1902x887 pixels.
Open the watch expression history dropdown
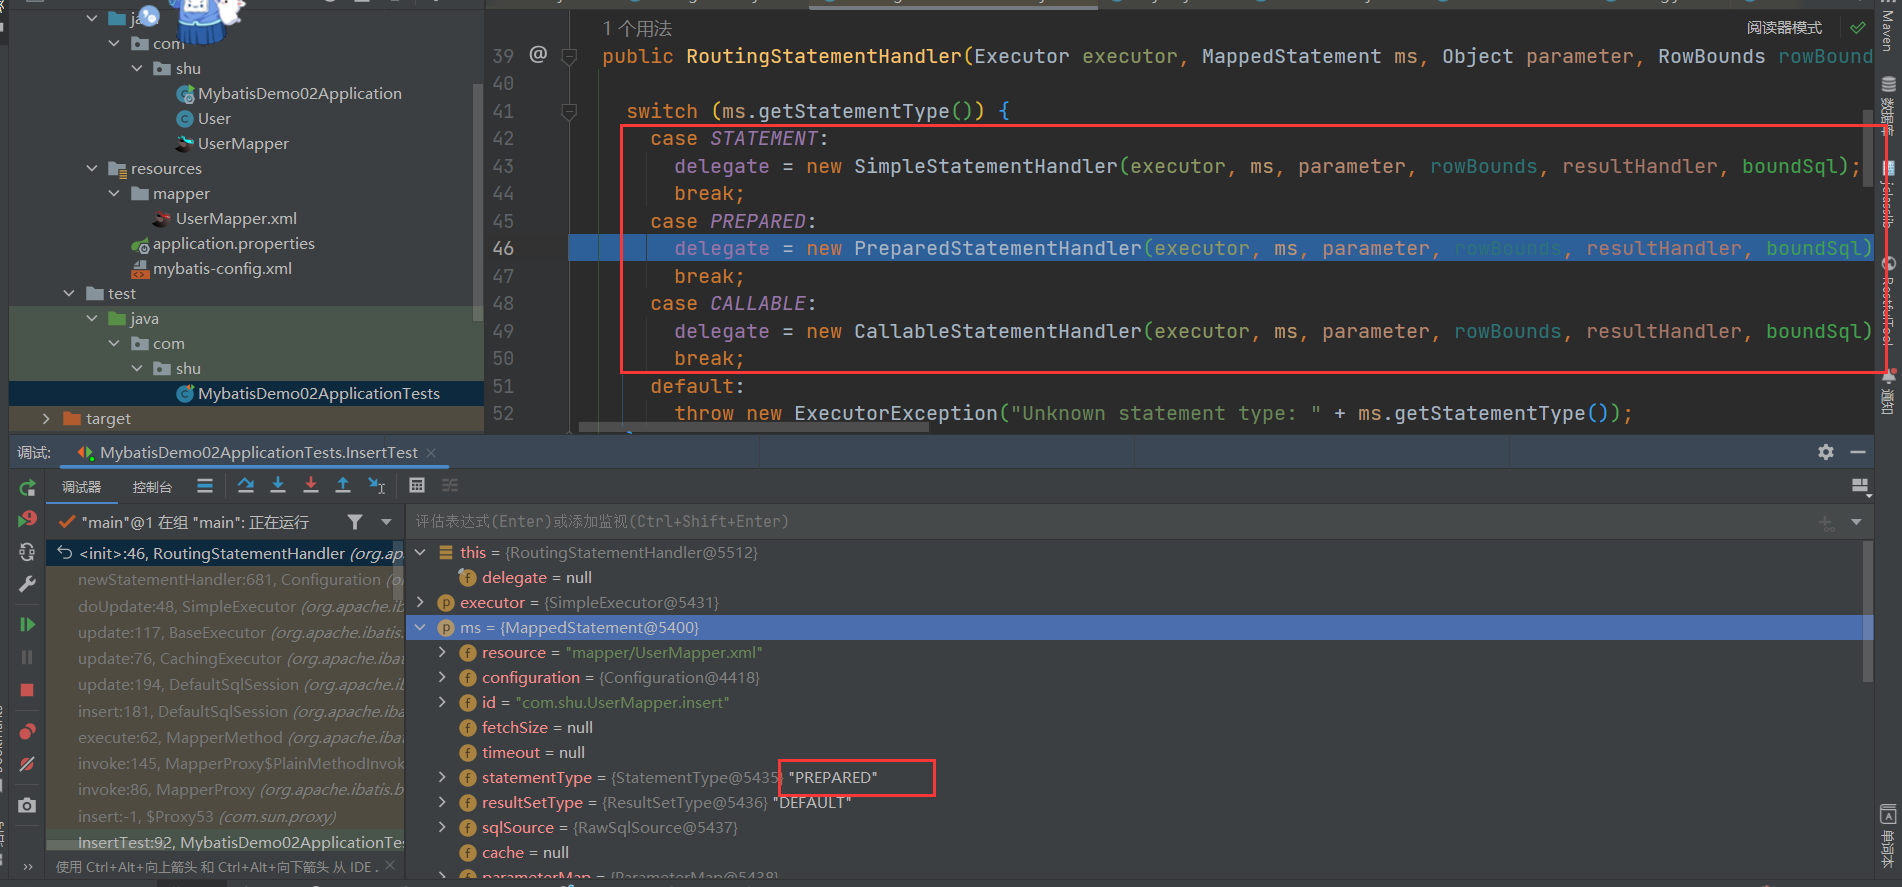pyautogui.click(x=1856, y=522)
